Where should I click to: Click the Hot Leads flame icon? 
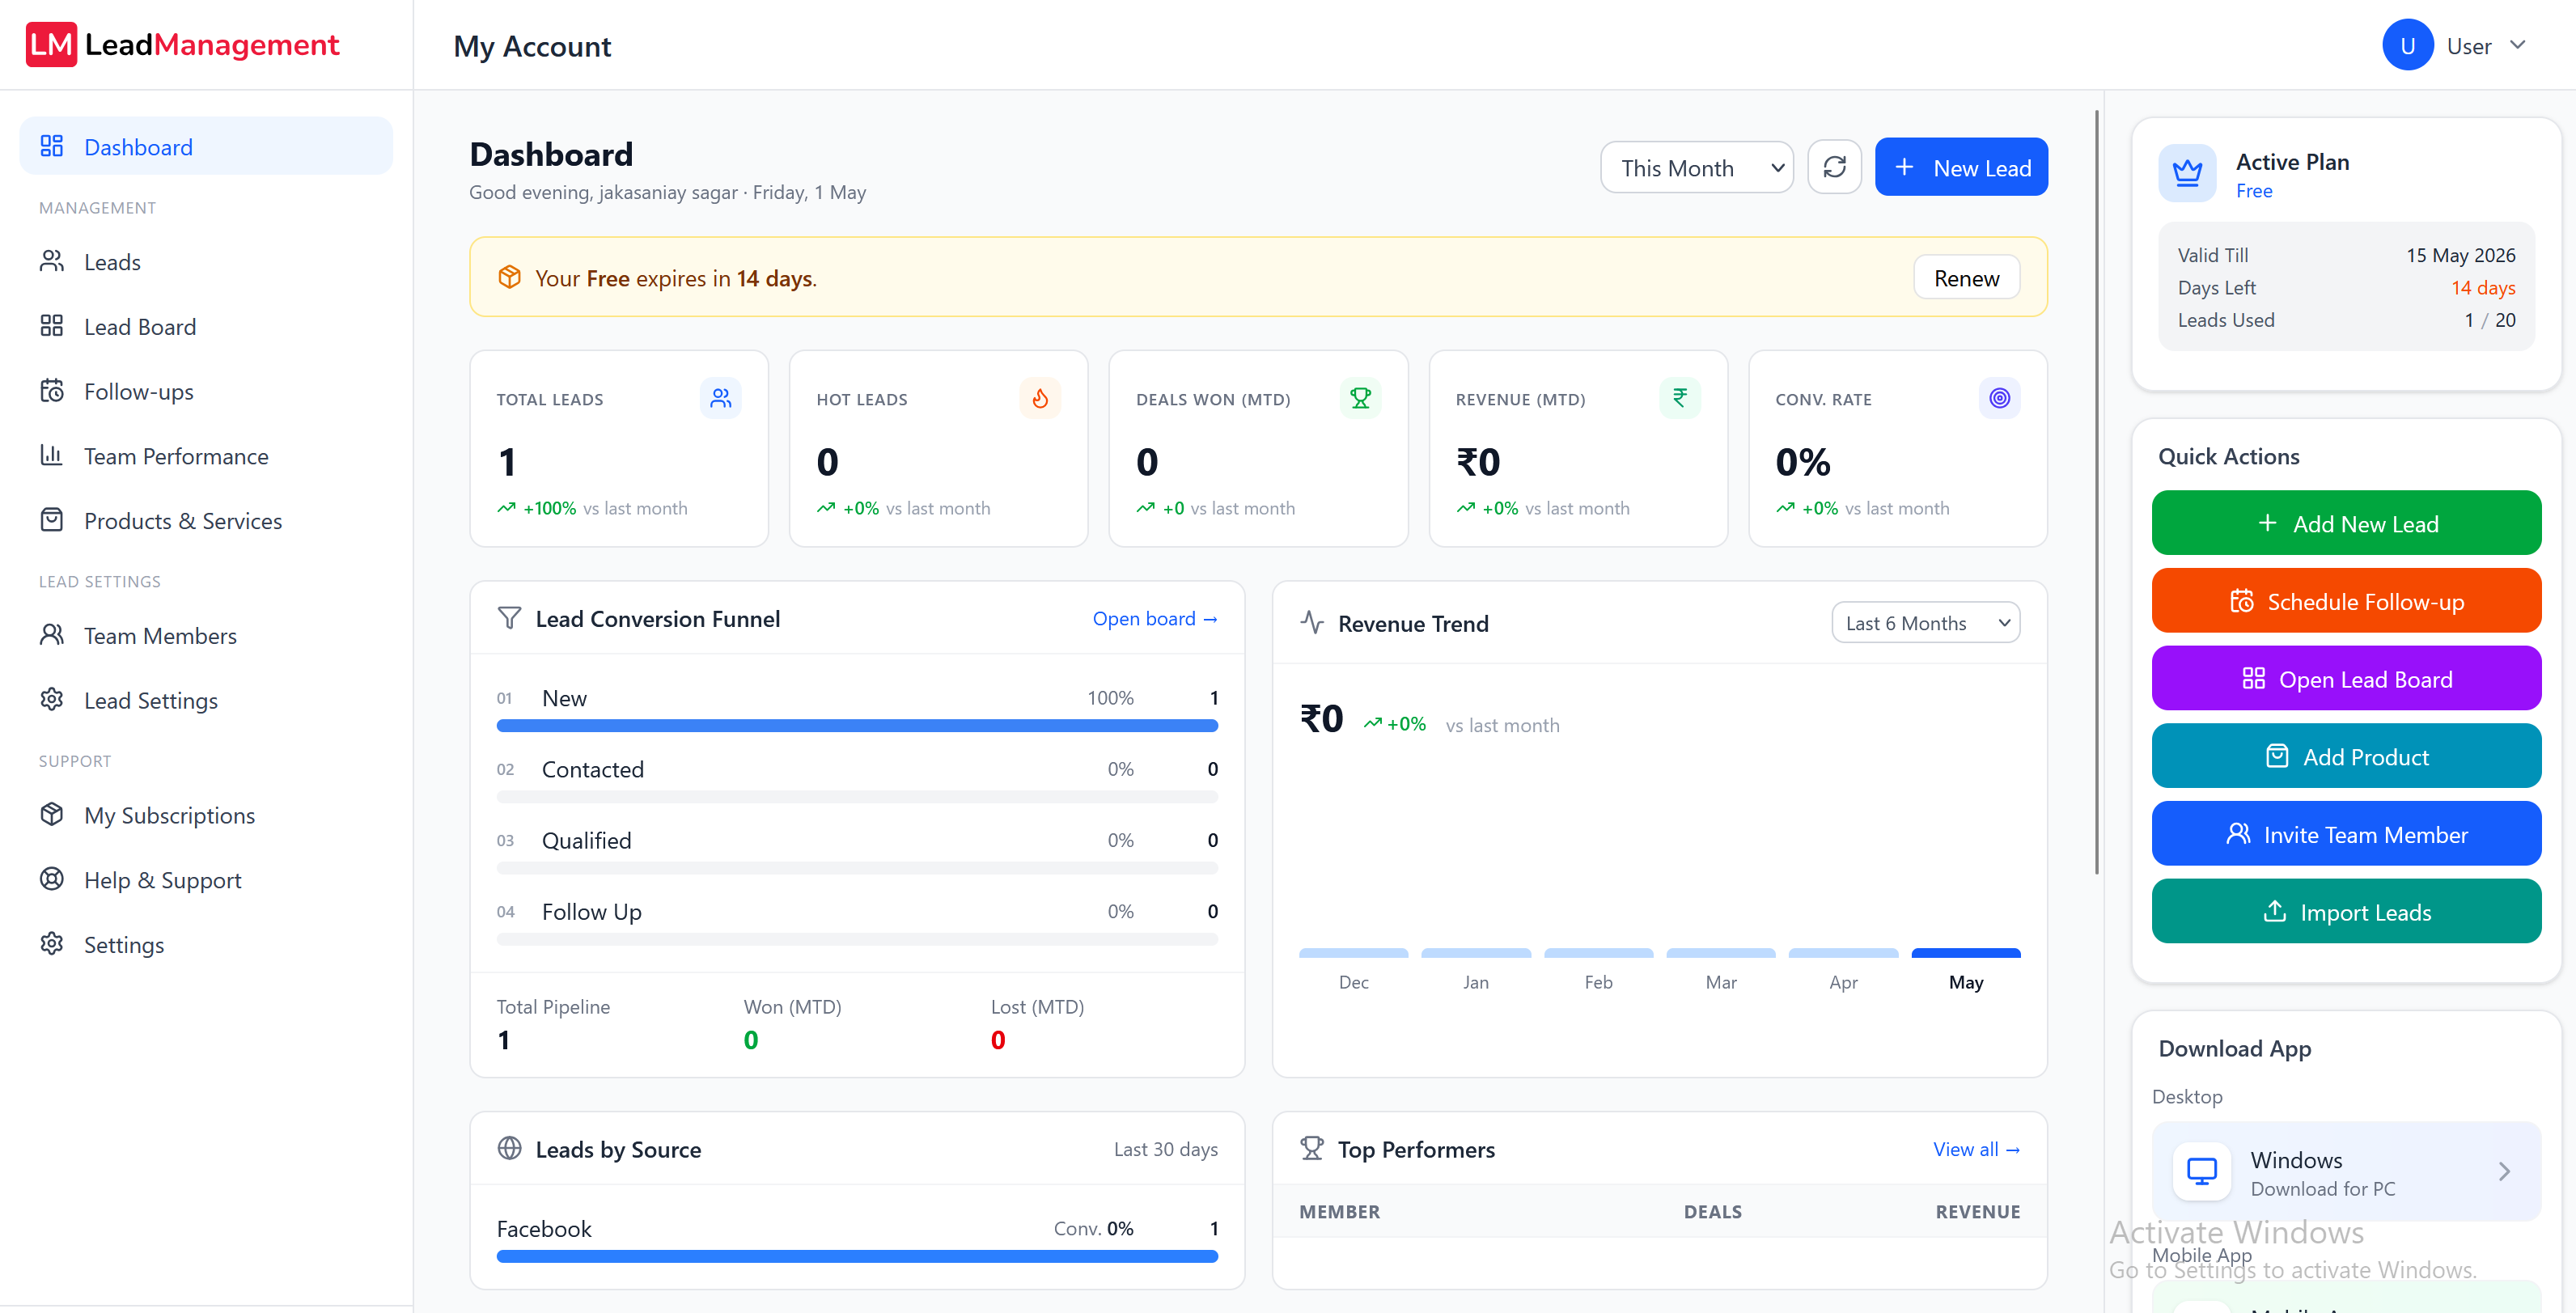pyautogui.click(x=1040, y=398)
